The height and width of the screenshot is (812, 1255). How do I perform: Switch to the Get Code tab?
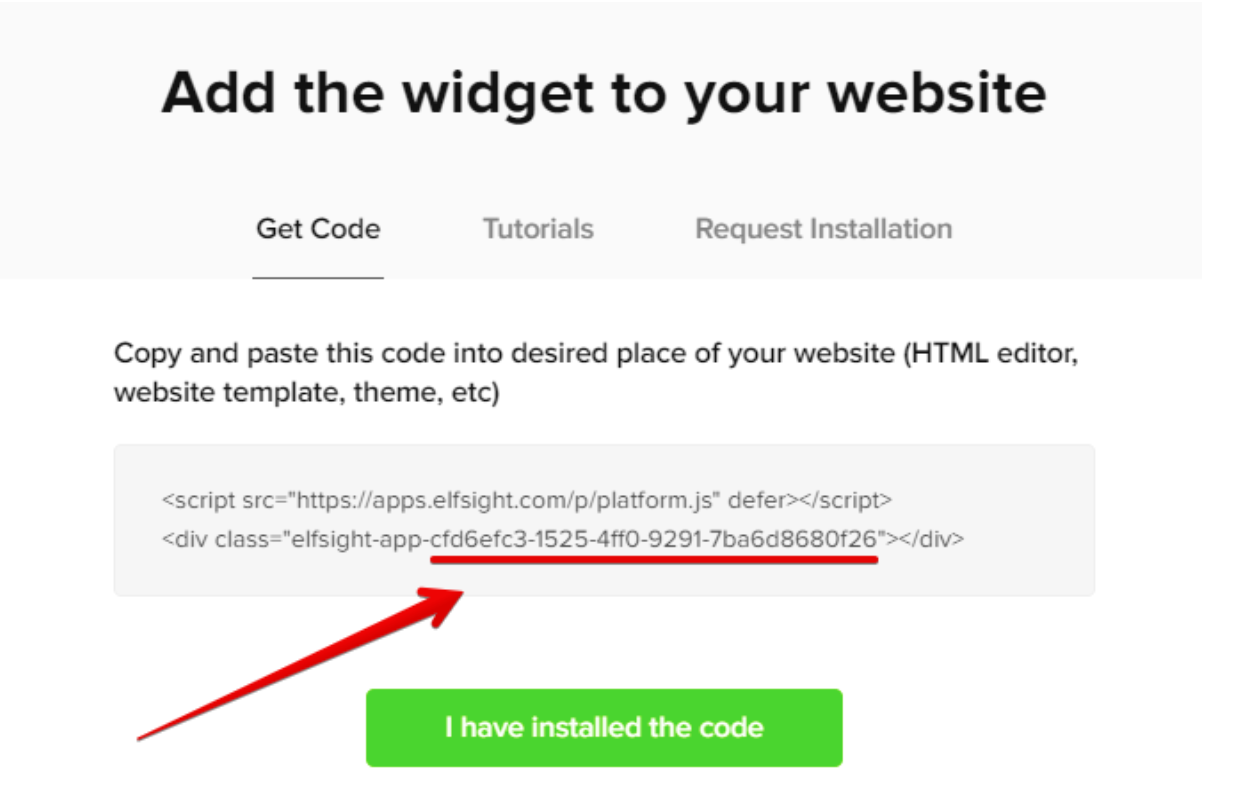tap(318, 228)
